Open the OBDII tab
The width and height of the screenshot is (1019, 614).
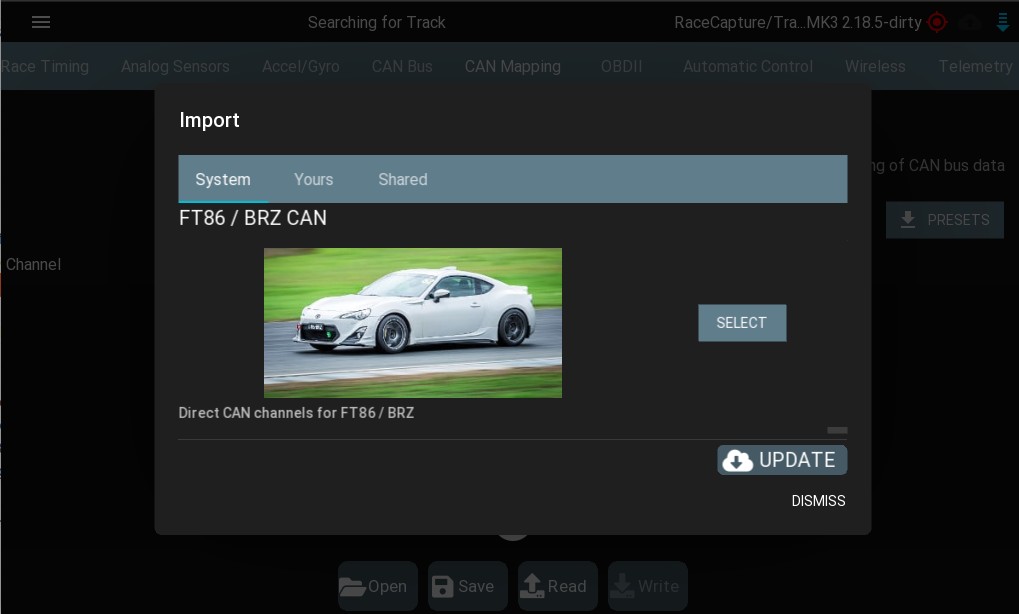(621, 66)
